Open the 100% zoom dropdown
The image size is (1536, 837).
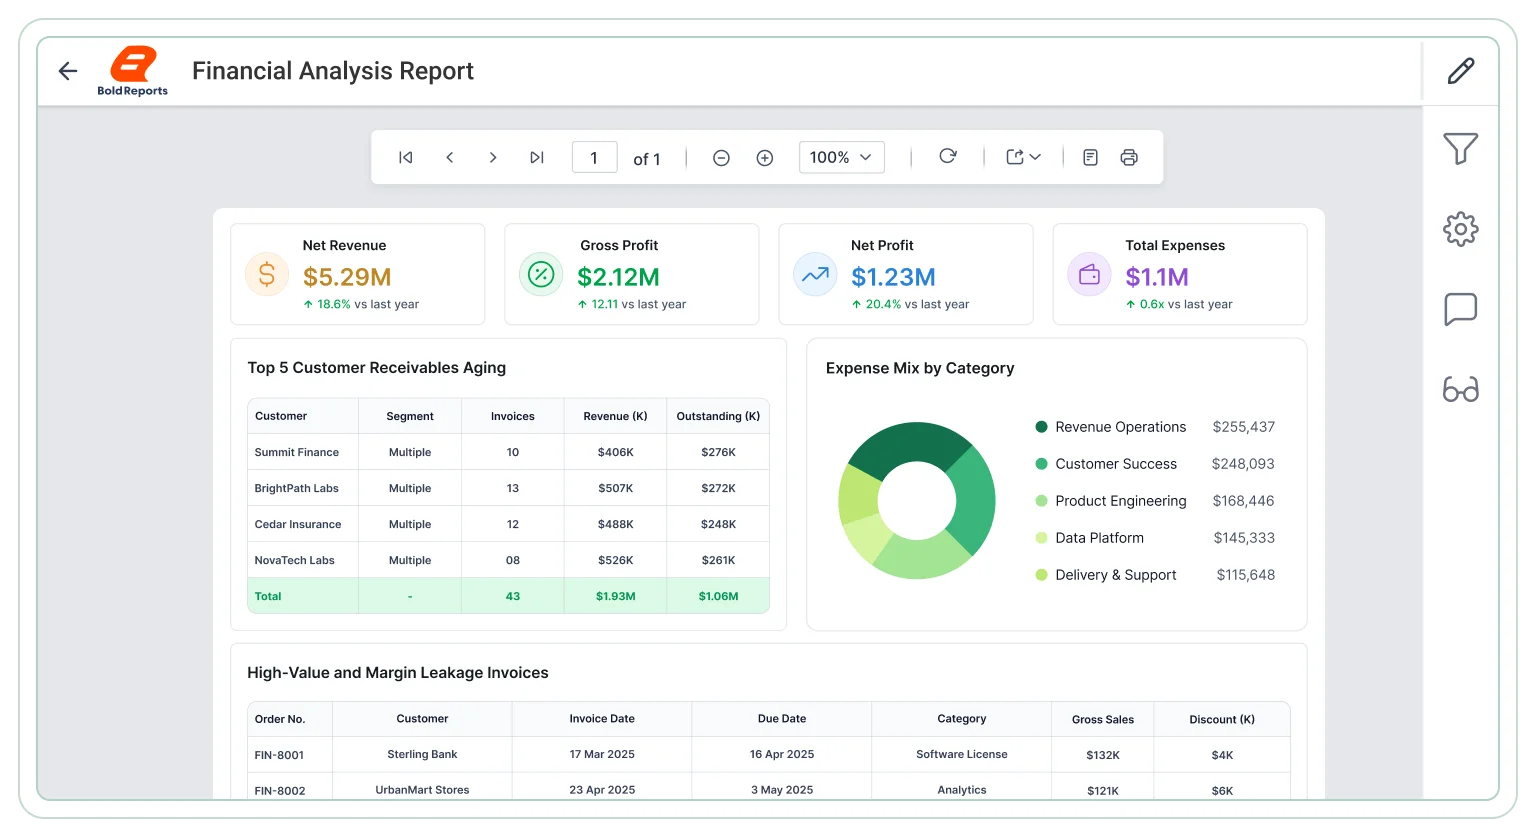pos(842,157)
